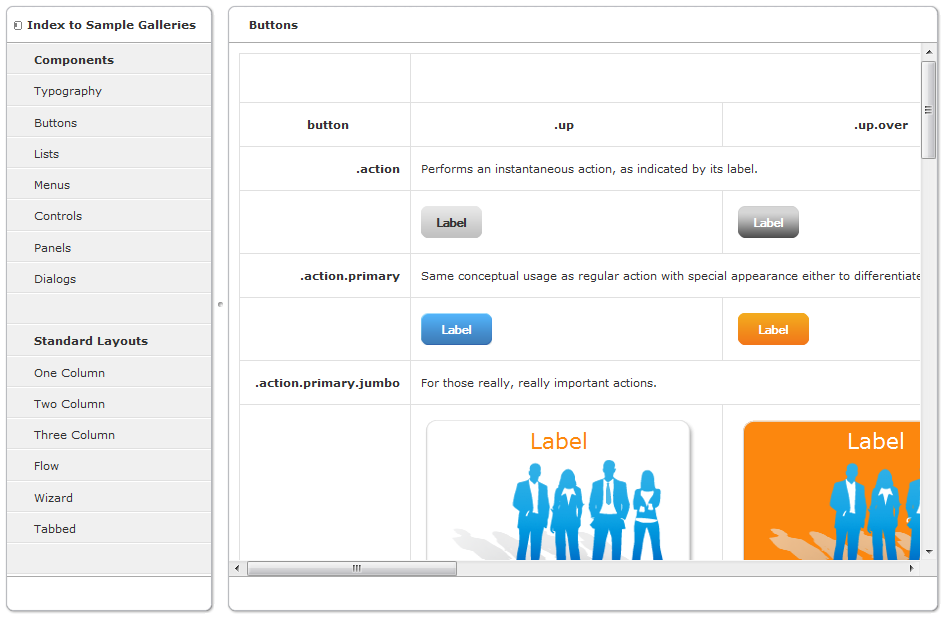Click the dark gray Label button under .up.over
This screenshot has height=617, width=945.
pos(768,222)
